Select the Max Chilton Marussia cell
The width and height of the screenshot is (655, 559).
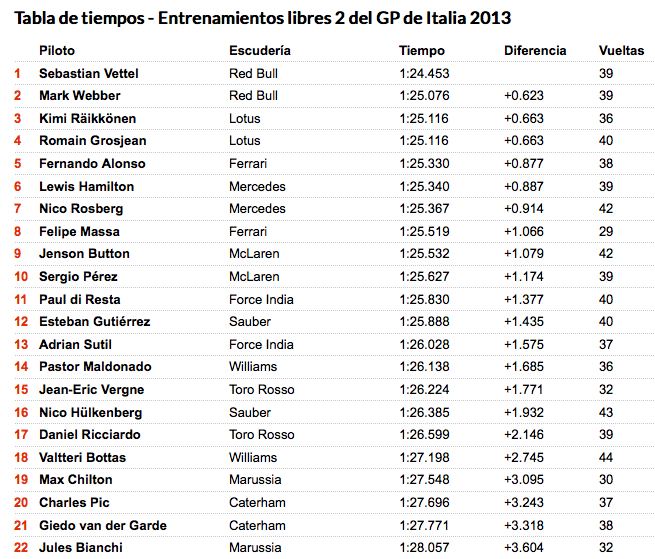[255, 480]
